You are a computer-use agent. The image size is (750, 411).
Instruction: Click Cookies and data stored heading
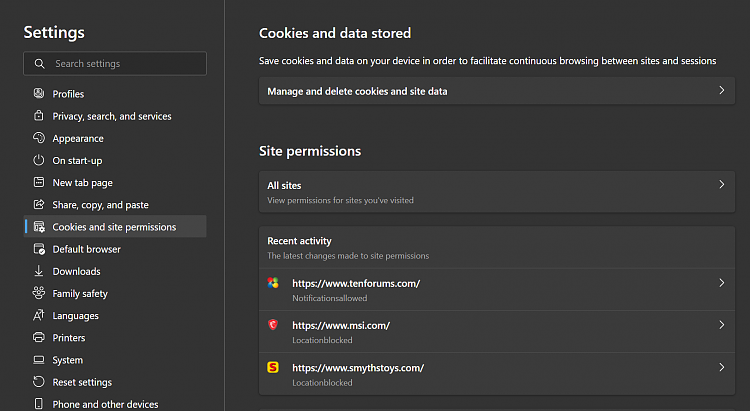coord(335,33)
